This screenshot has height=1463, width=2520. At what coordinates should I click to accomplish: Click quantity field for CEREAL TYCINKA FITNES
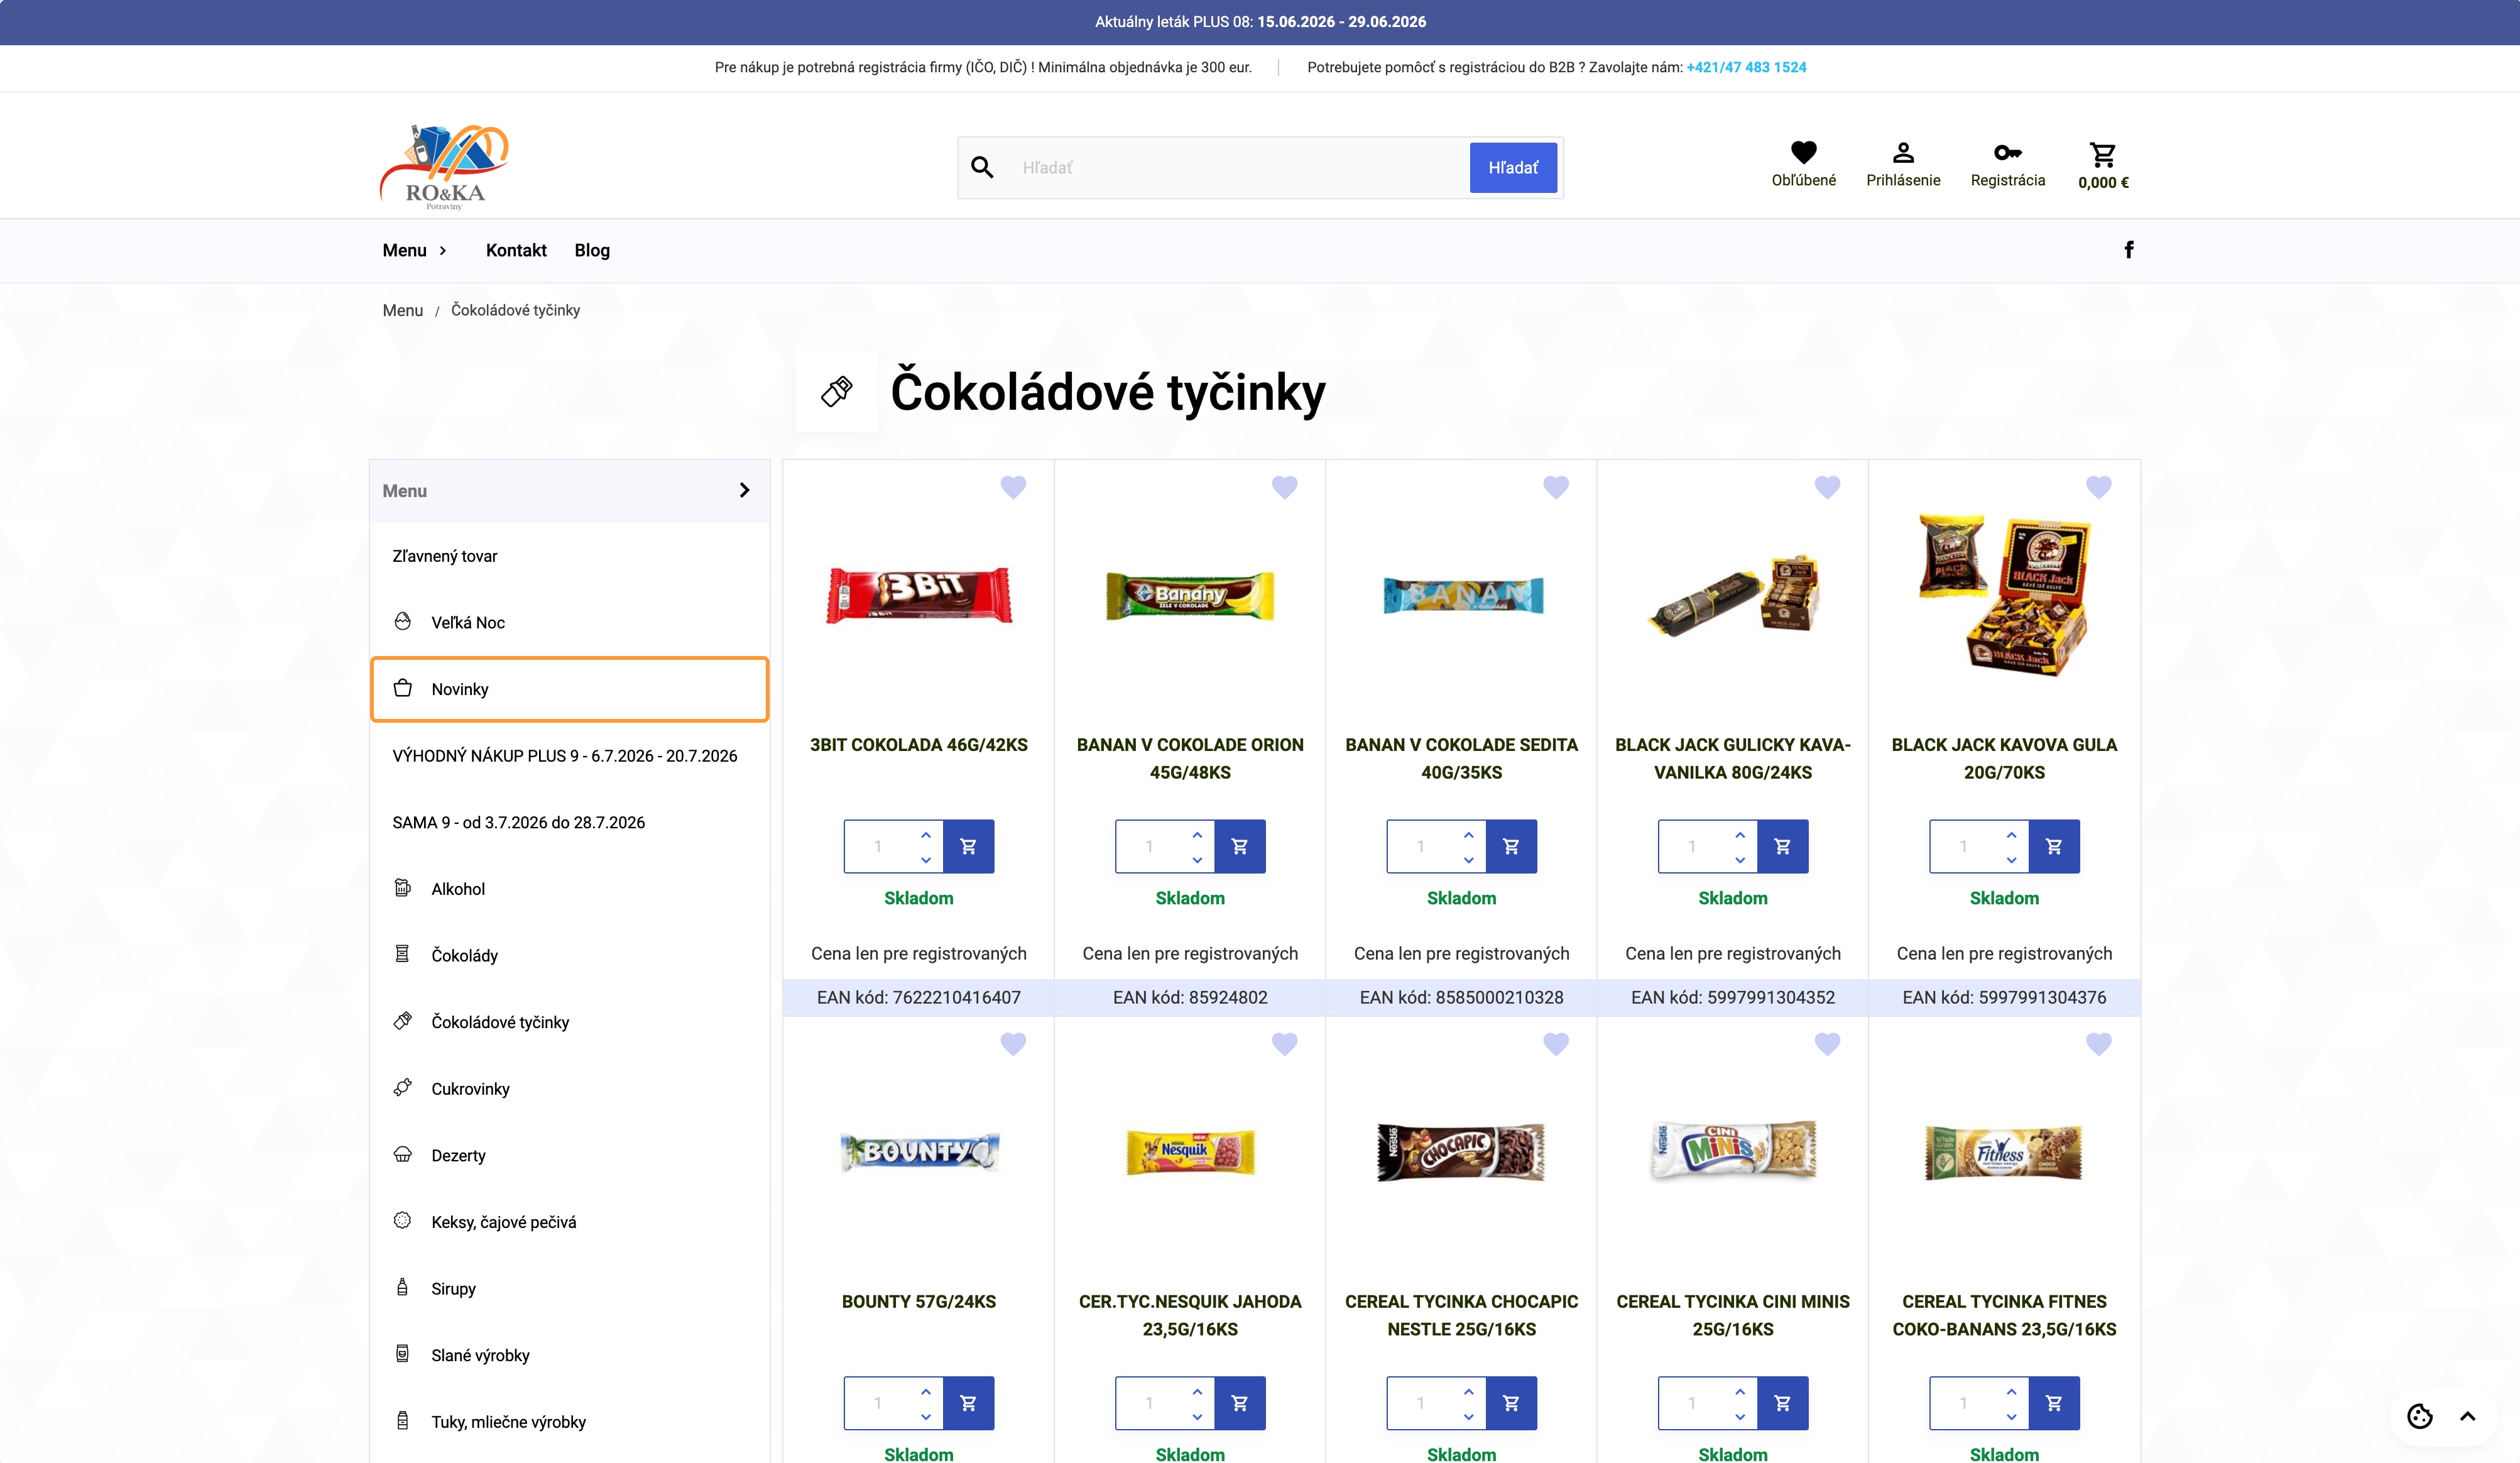(1964, 1403)
